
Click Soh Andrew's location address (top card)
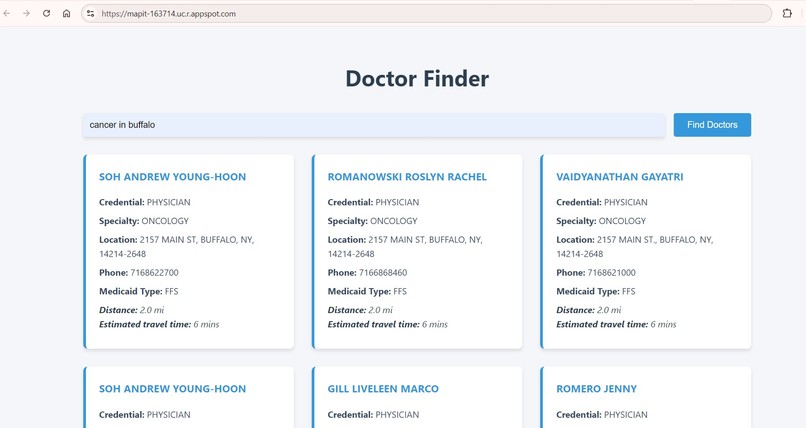177,247
